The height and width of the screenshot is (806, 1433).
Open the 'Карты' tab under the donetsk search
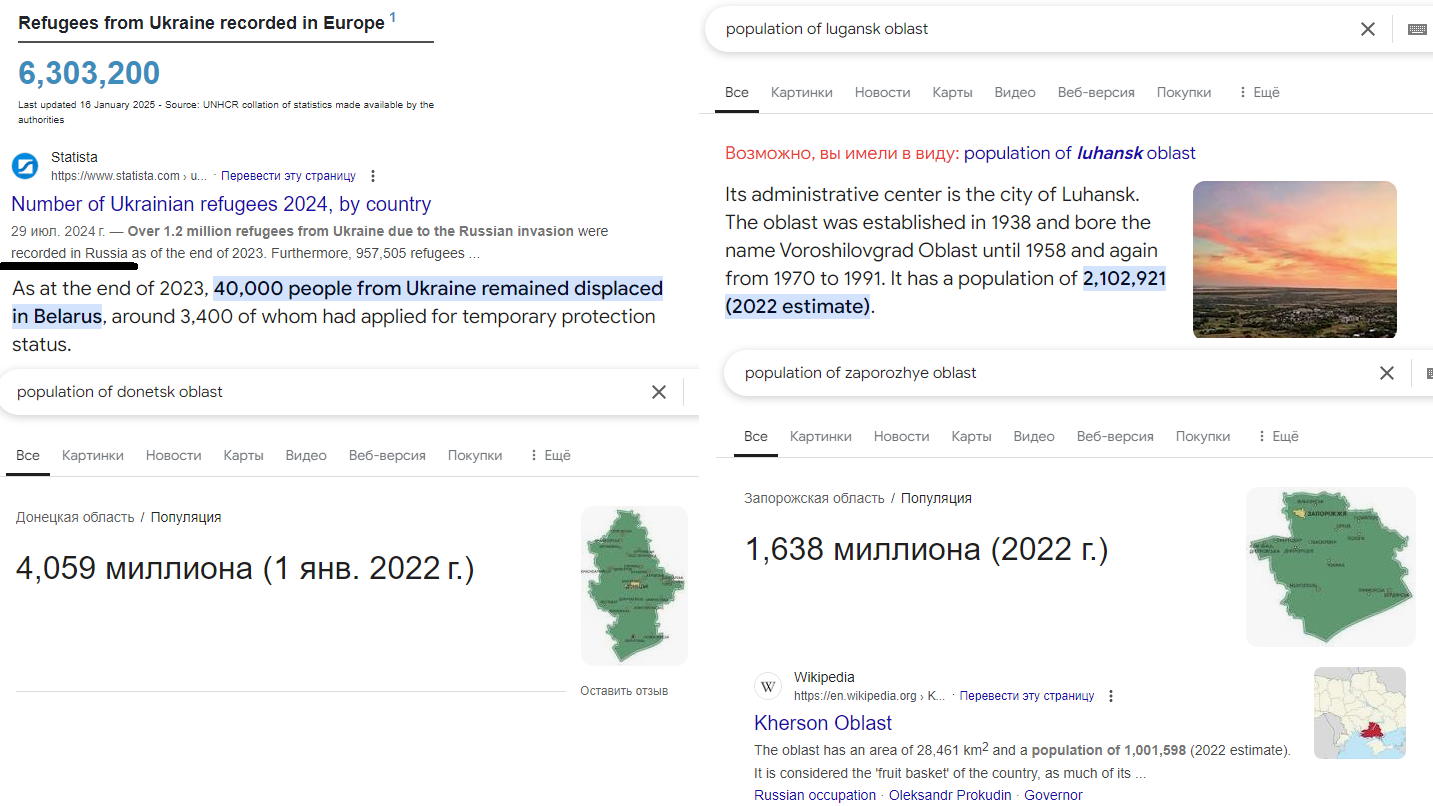(244, 455)
